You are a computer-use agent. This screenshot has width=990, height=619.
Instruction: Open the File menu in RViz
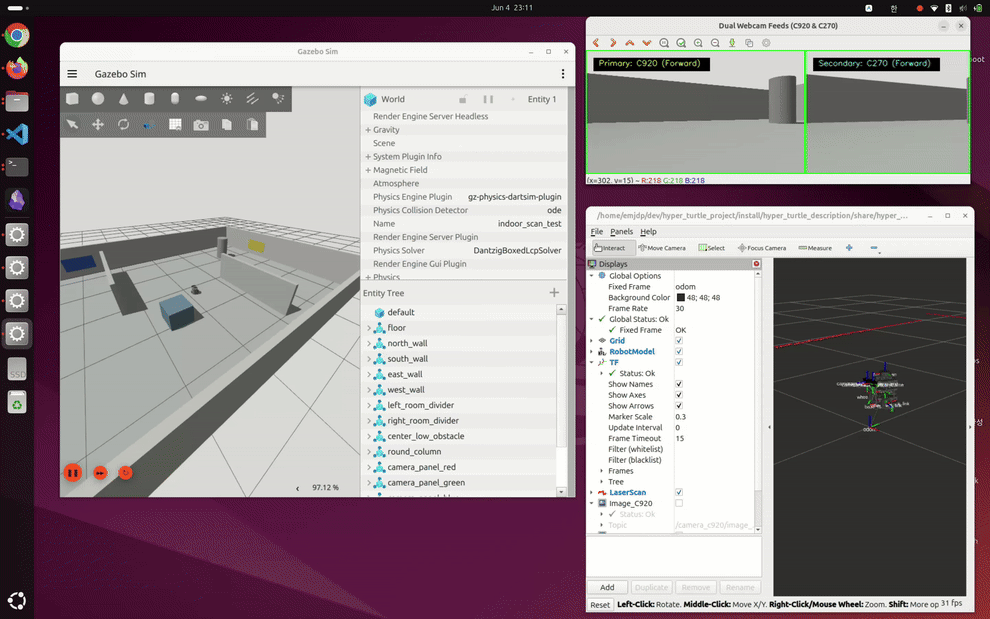597,232
